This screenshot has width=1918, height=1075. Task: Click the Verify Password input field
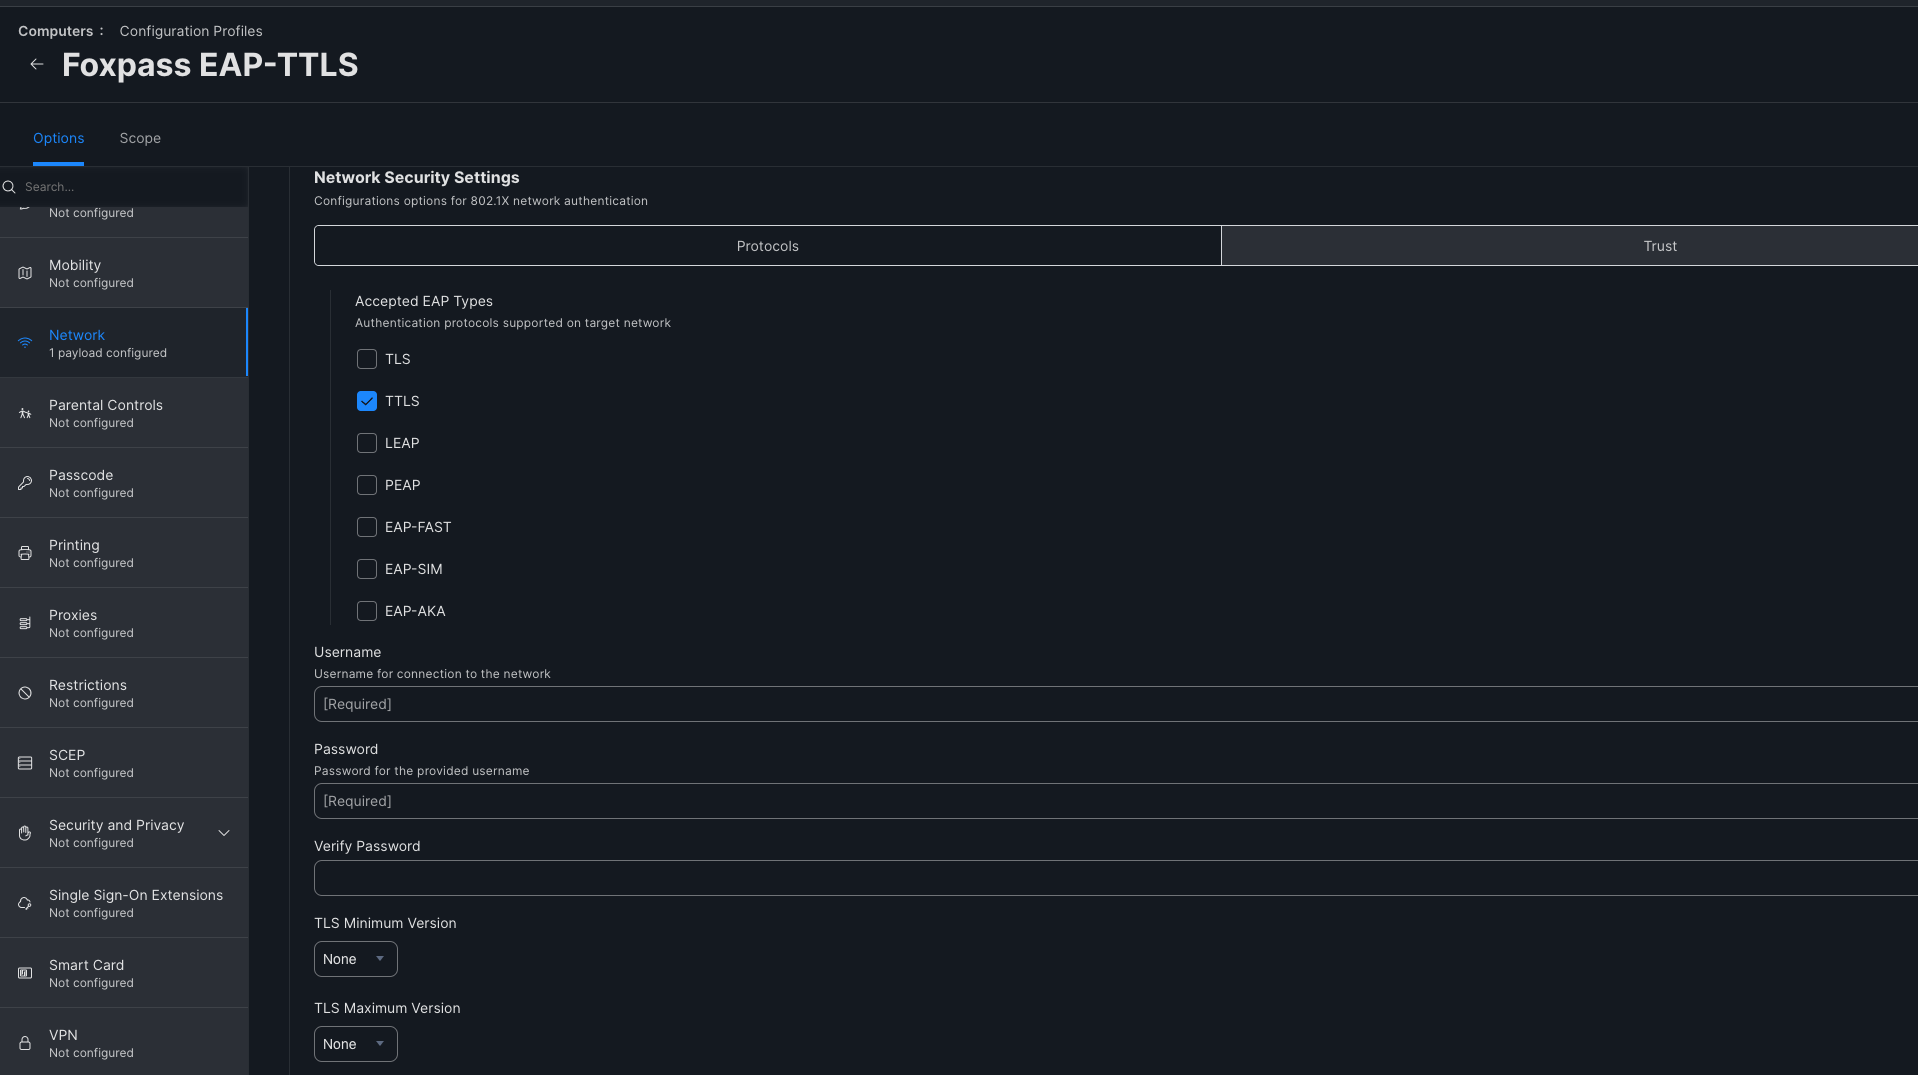pos(1115,878)
